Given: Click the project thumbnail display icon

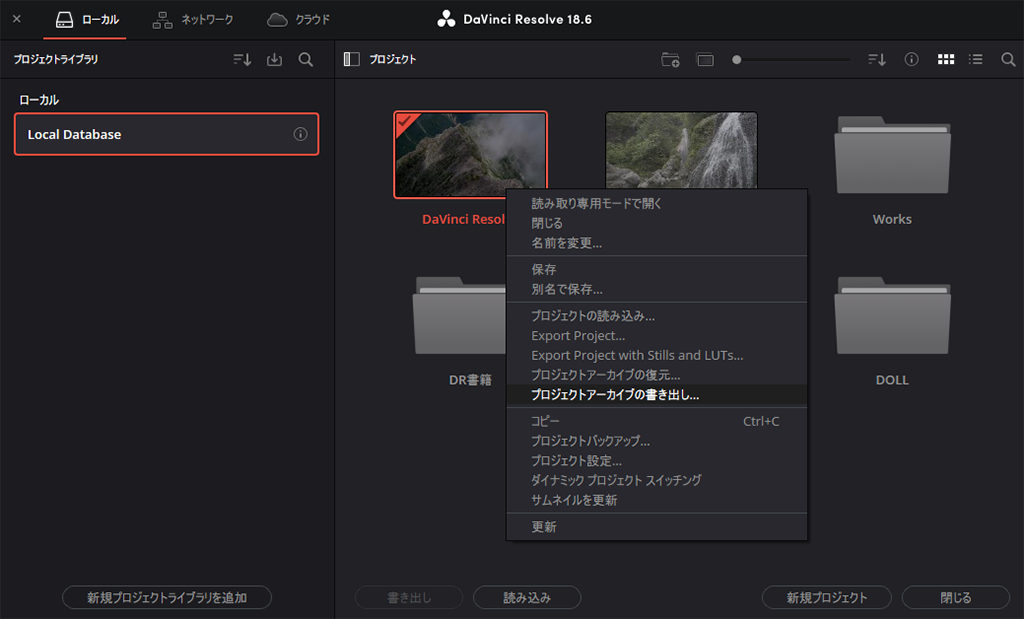Looking at the screenshot, I should (x=705, y=59).
